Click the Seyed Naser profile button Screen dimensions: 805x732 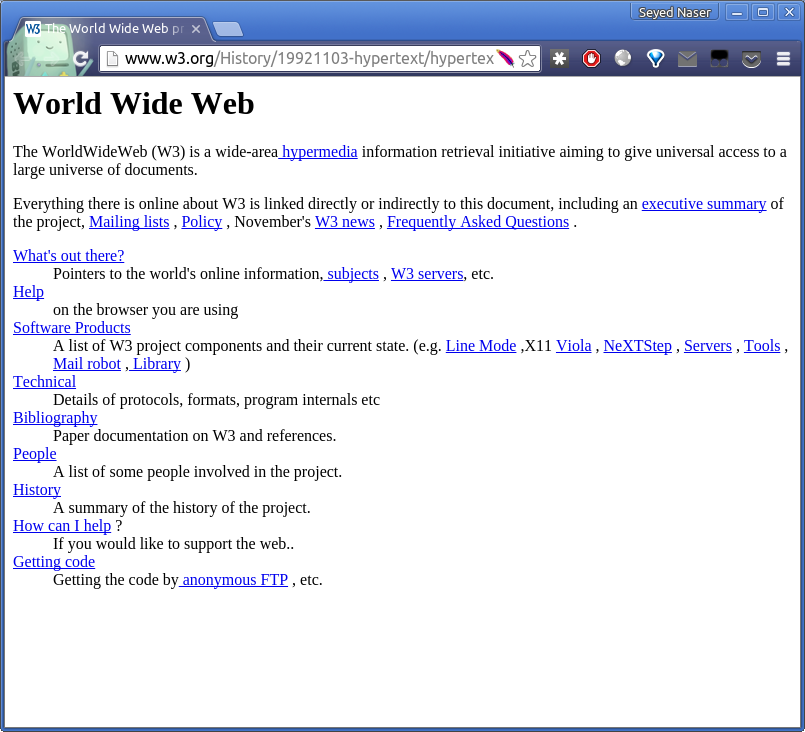674,12
